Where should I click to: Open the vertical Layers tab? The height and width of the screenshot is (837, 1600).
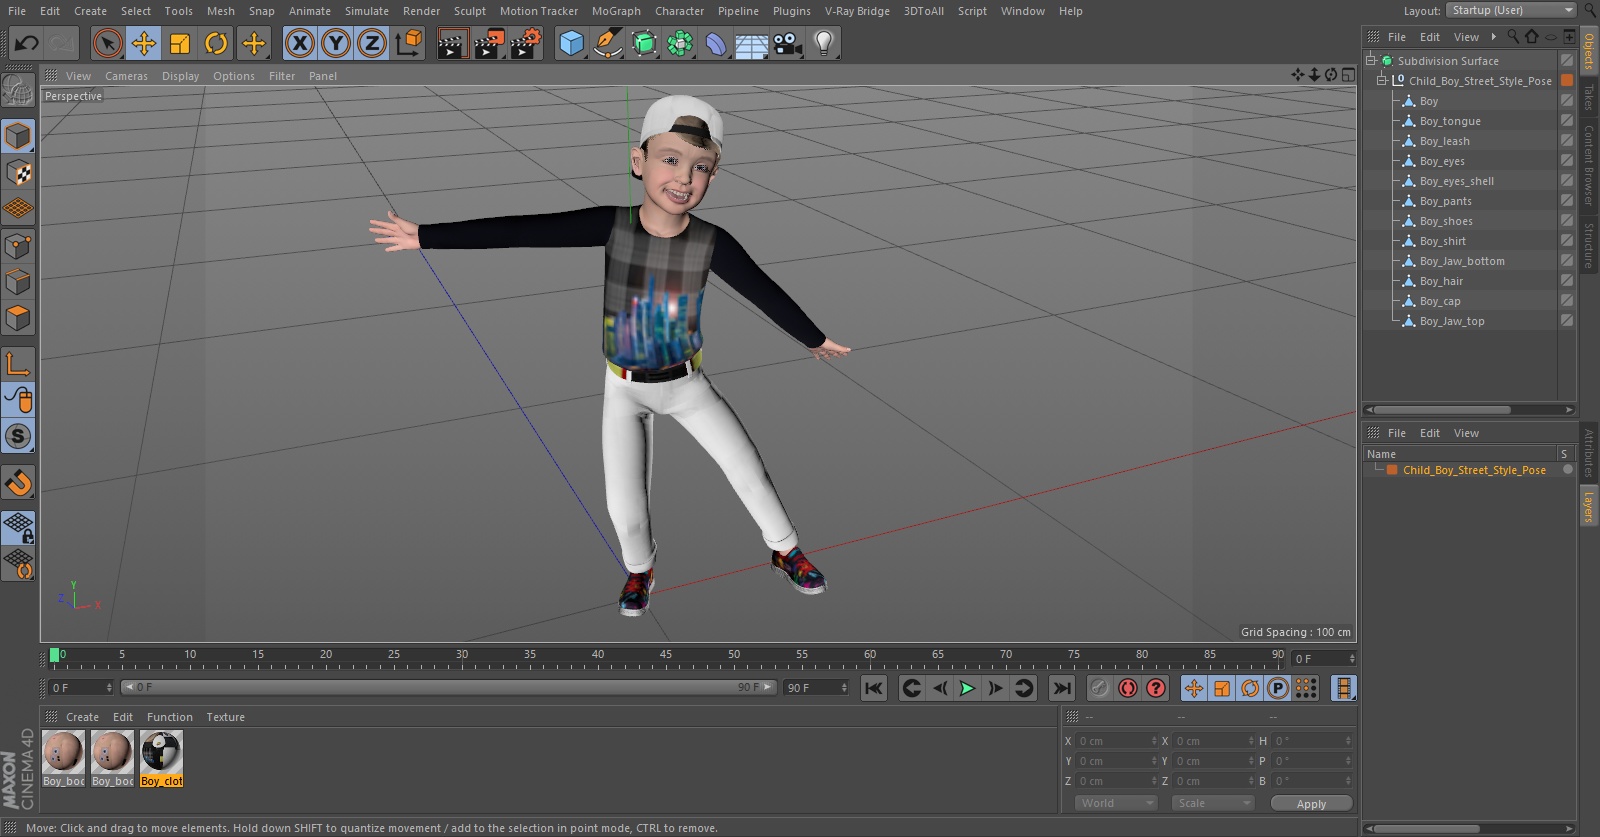click(x=1588, y=506)
